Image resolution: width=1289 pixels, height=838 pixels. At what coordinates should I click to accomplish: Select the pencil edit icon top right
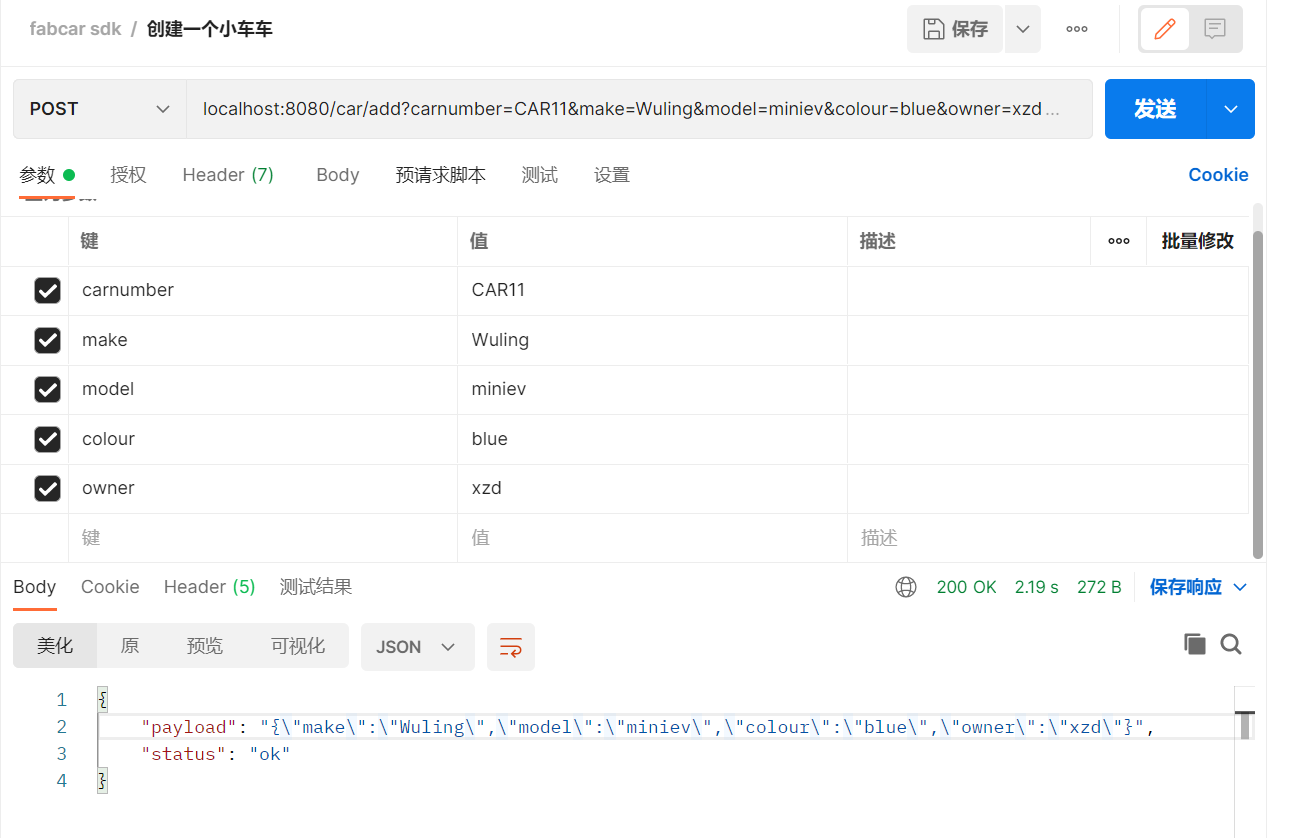[x=1164, y=28]
